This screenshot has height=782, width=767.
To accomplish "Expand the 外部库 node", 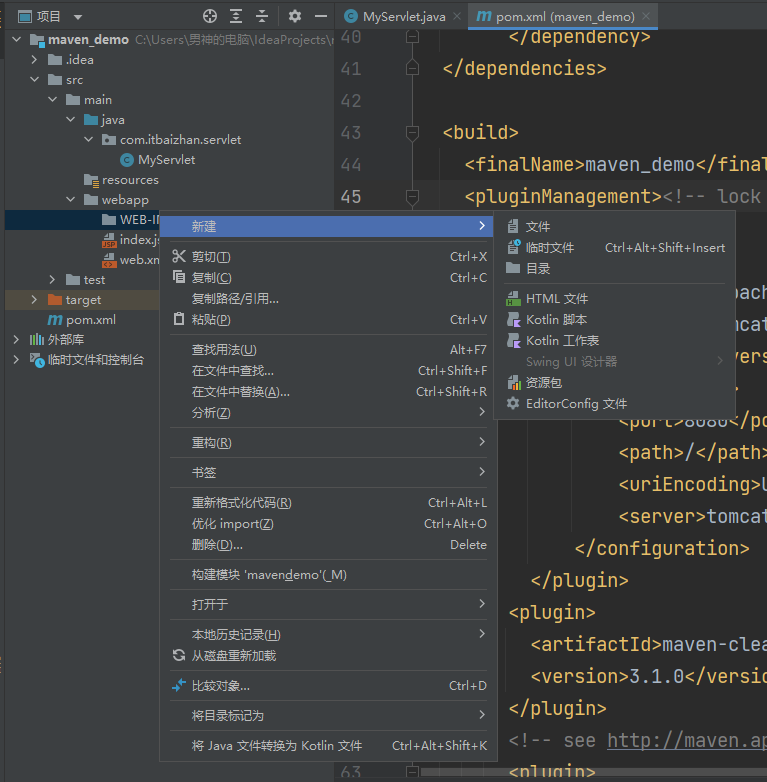I will [16, 339].
